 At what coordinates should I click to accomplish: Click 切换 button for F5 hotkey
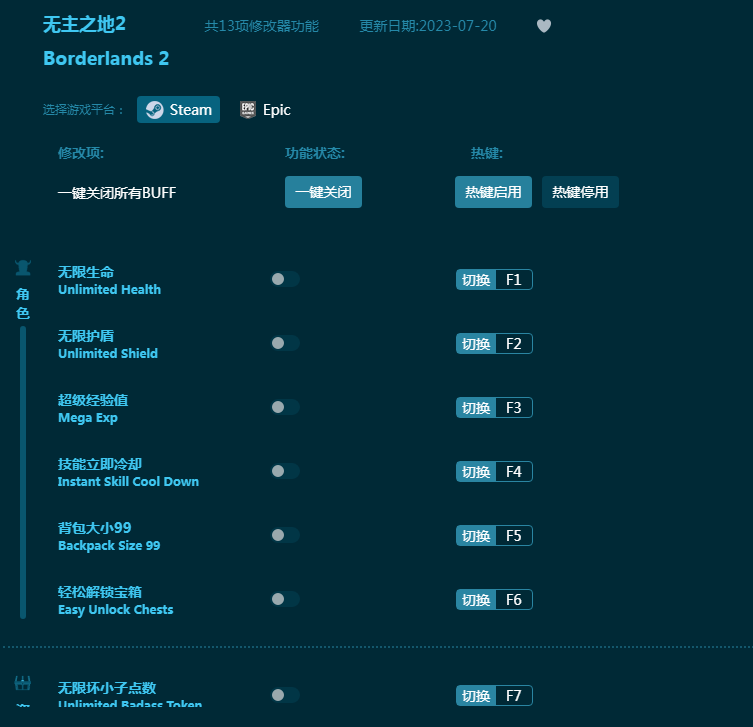pyautogui.click(x=475, y=535)
